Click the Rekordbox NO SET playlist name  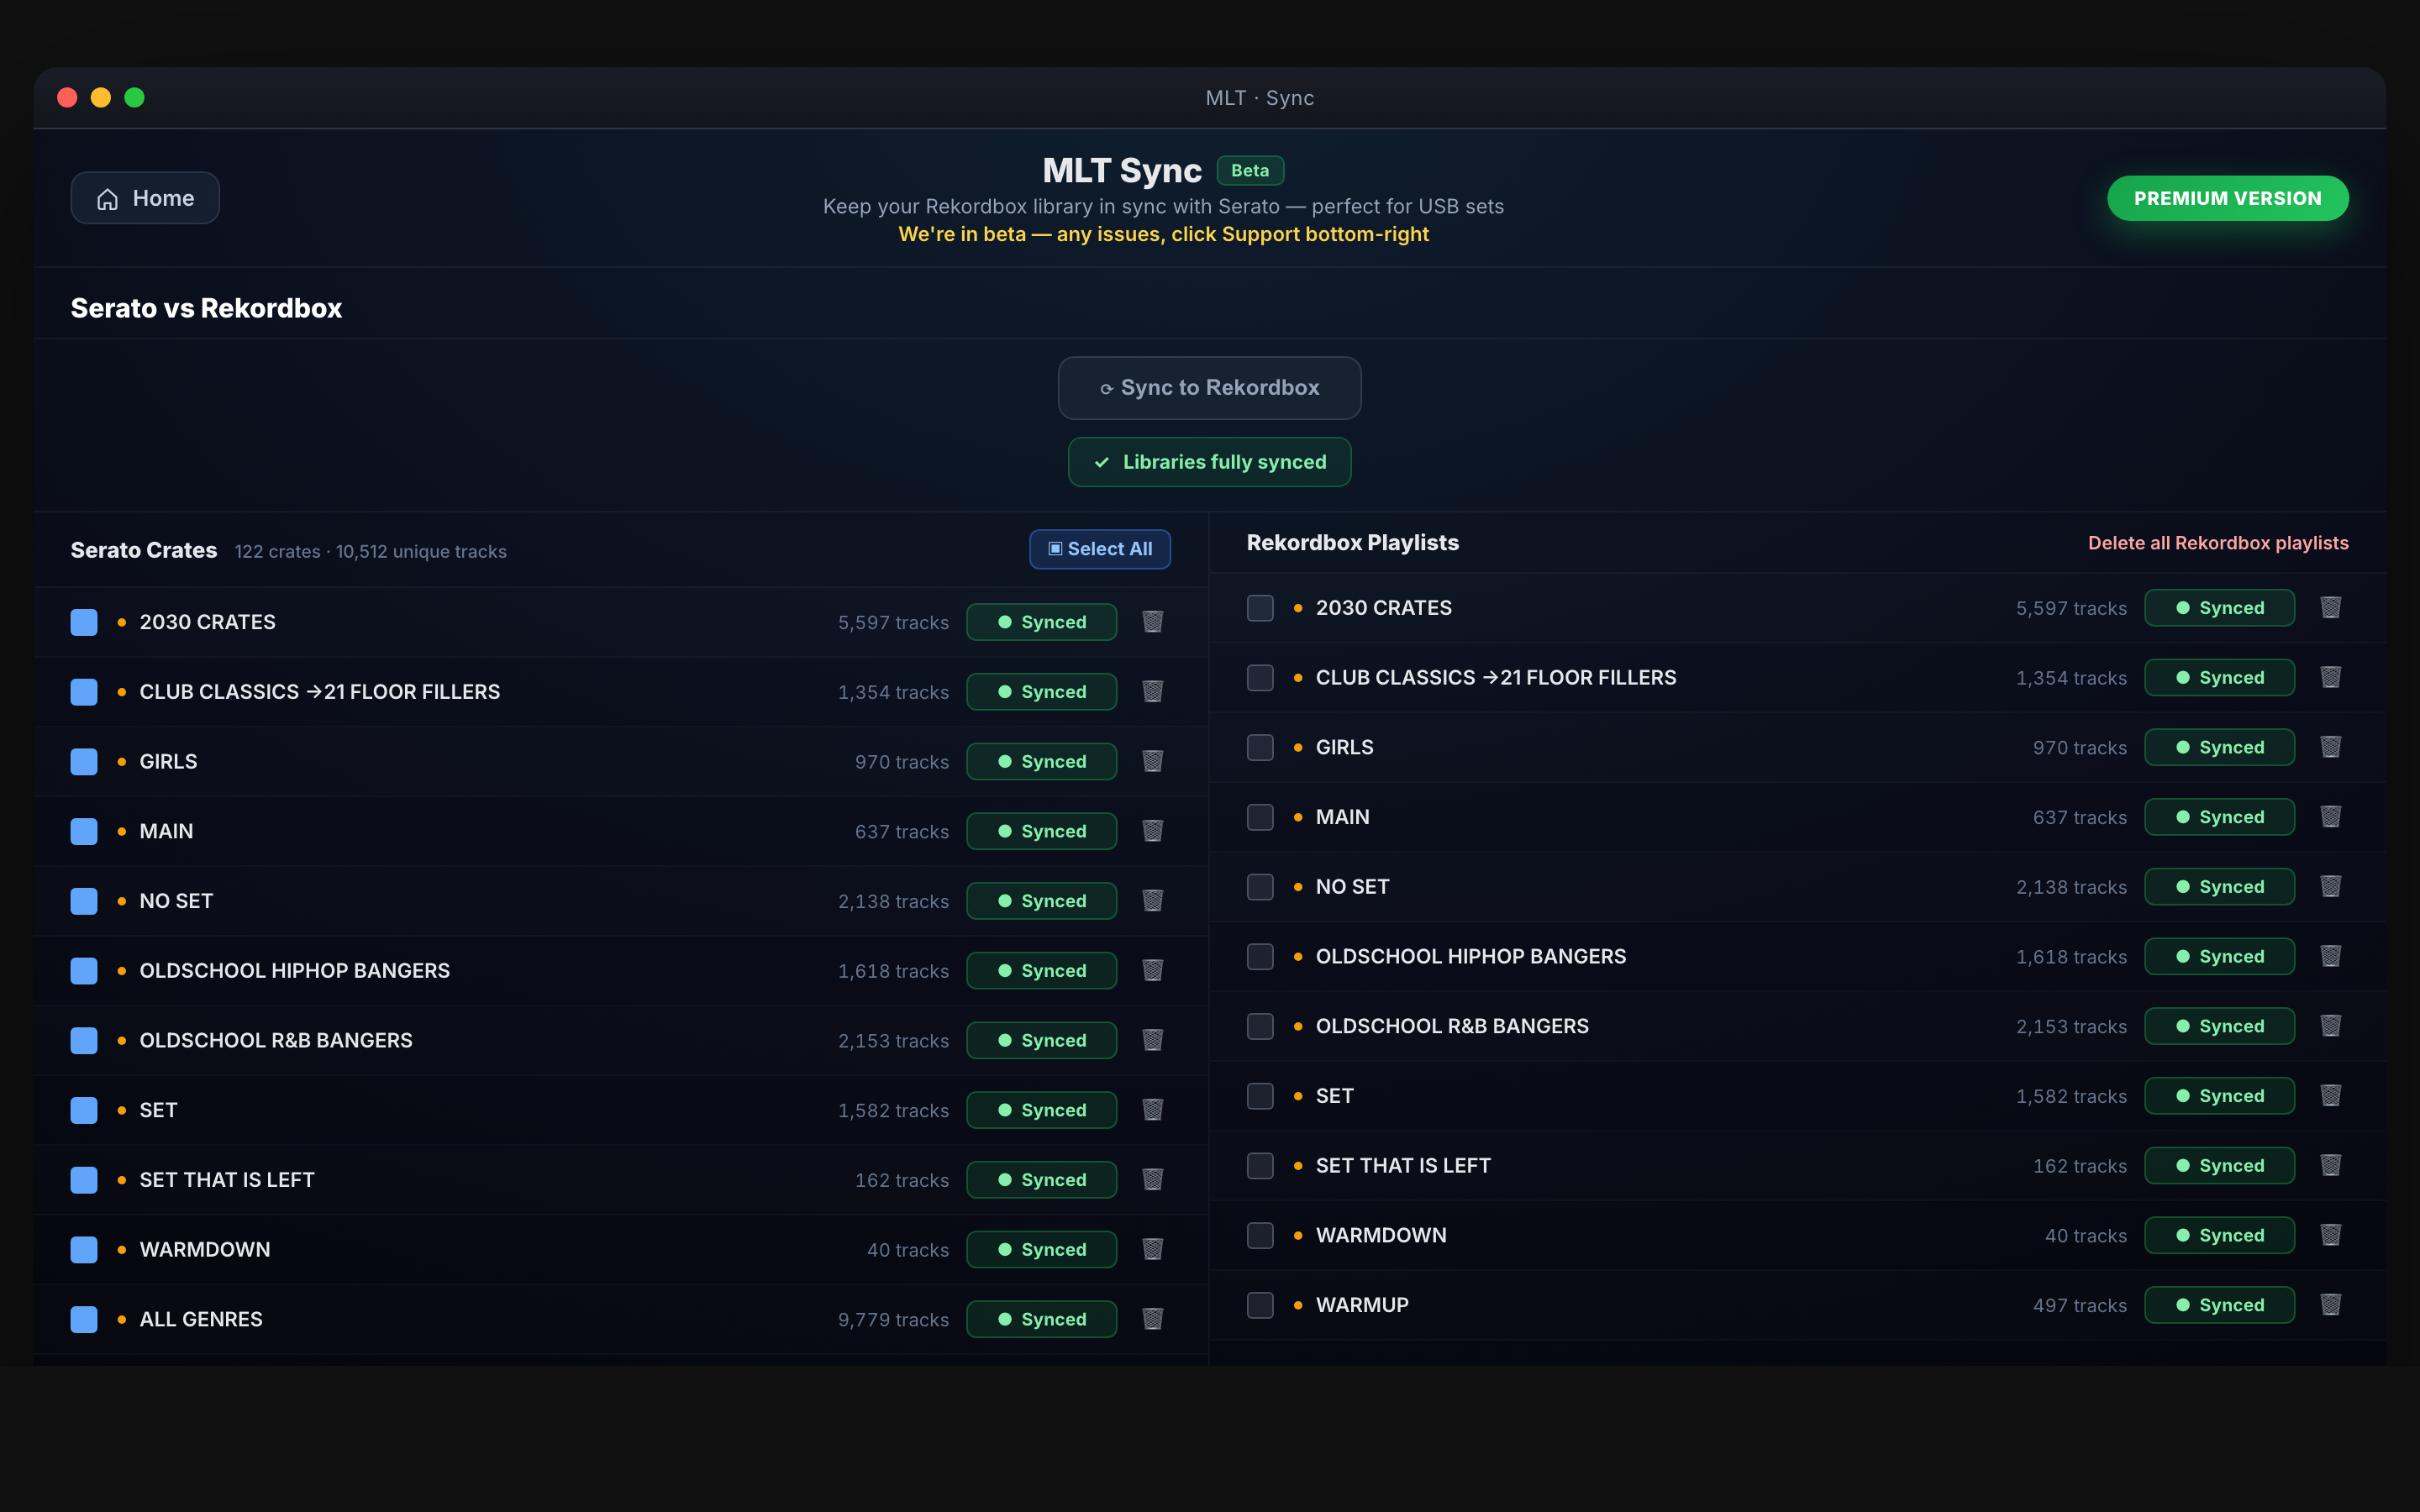1352,887
